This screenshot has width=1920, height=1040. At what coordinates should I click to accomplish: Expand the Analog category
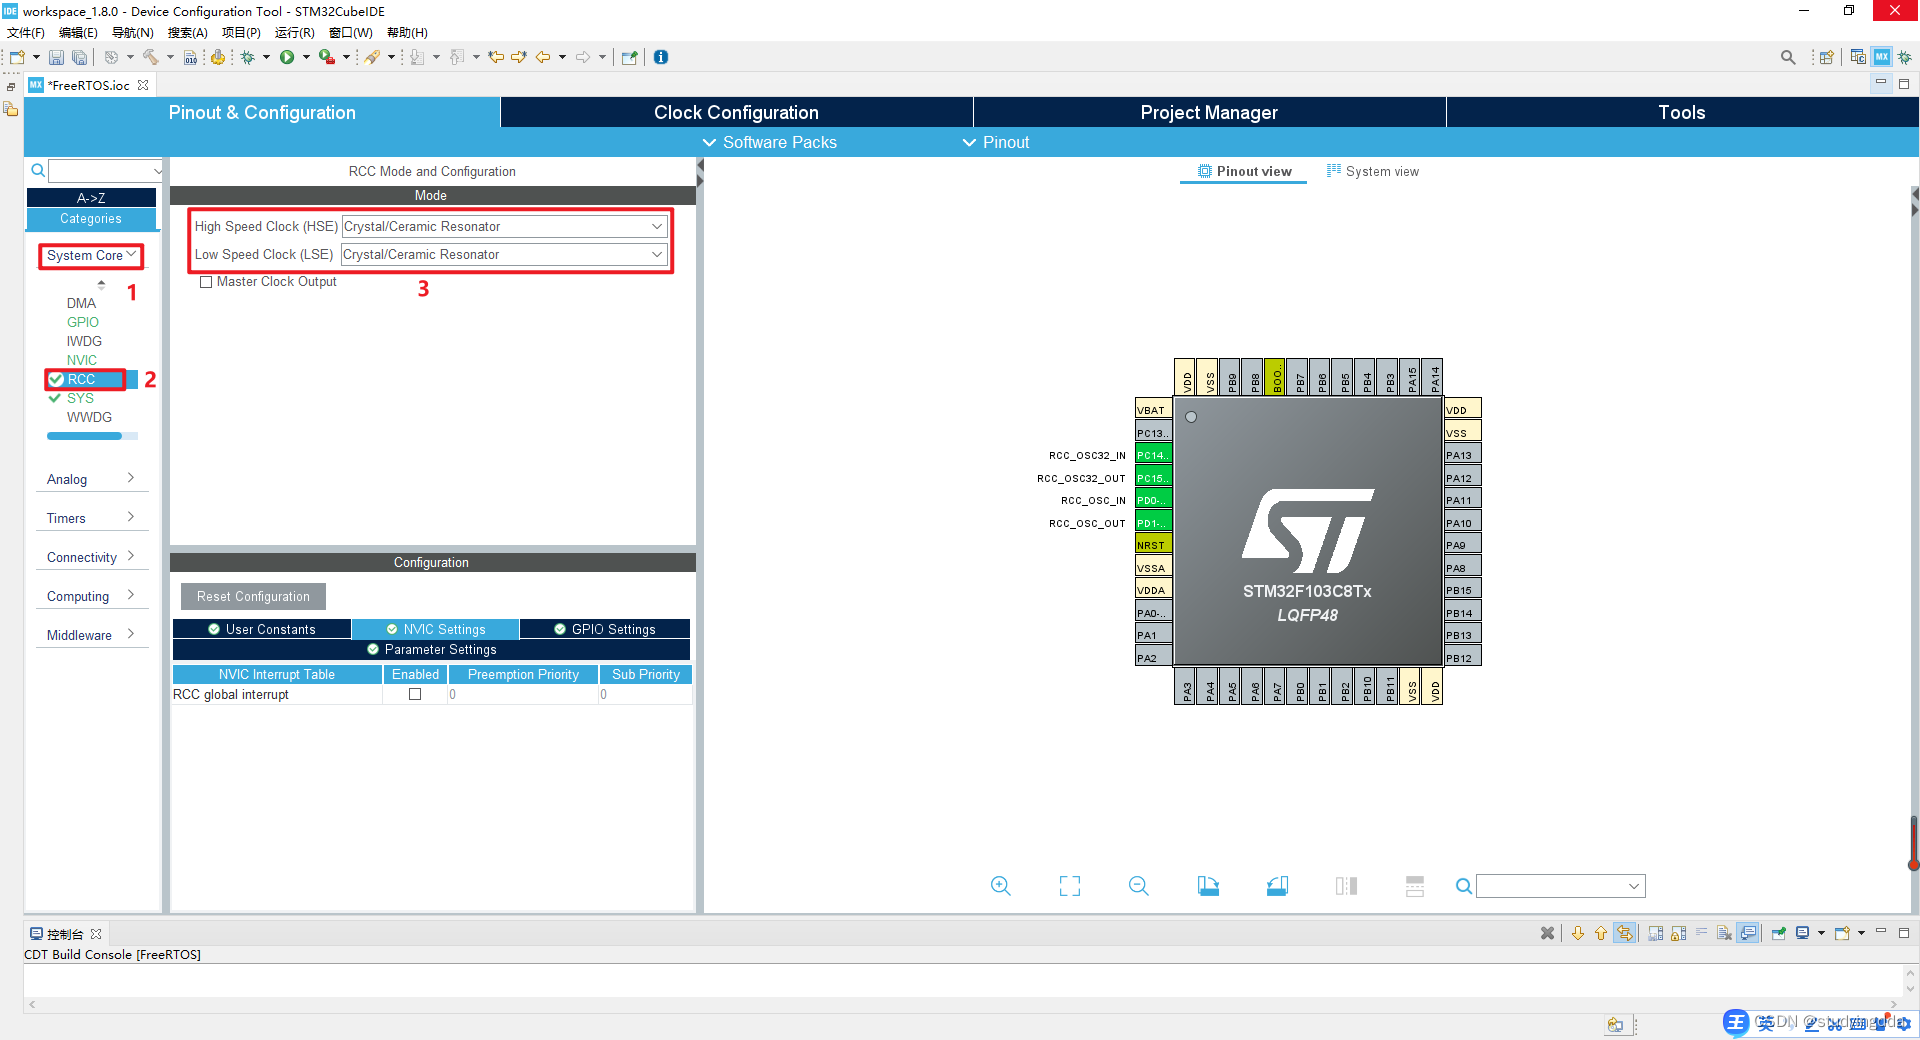click(91, 479)
